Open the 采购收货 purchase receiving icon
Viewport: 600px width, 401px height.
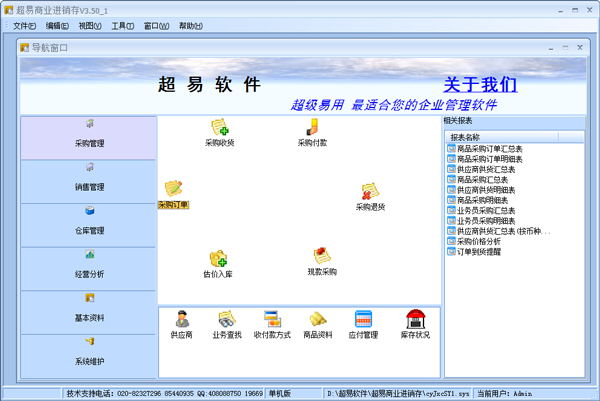point(219,128)
